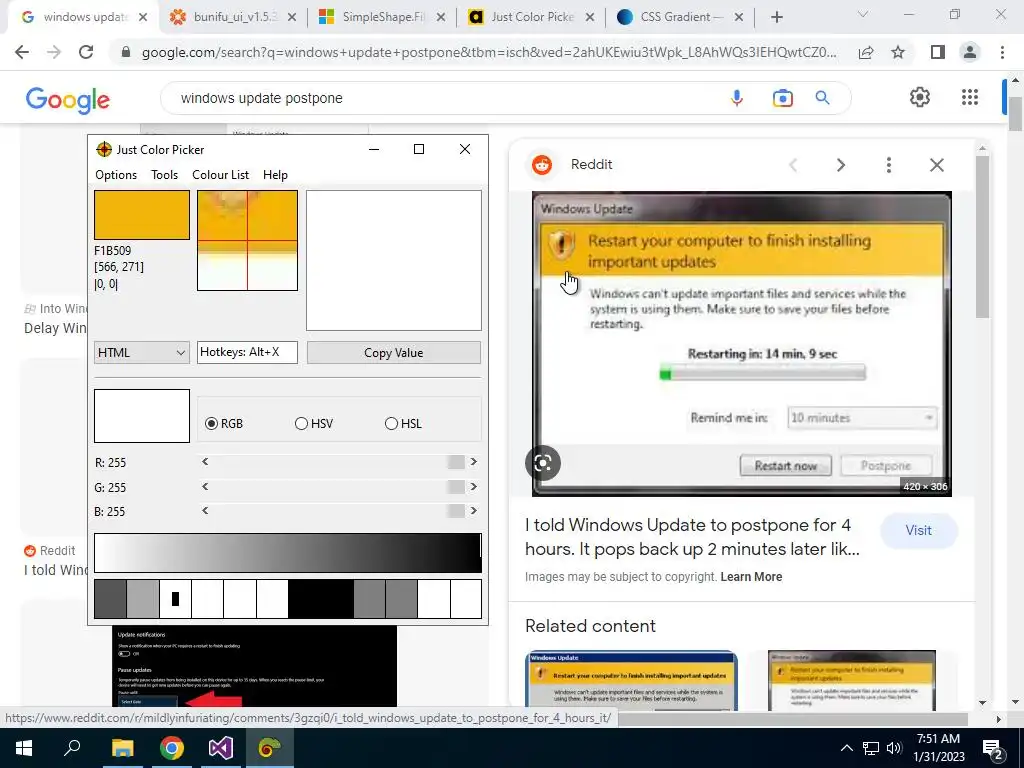1024x768 pixels.
Task: Click right arrow of R slider
Action: 473,462
